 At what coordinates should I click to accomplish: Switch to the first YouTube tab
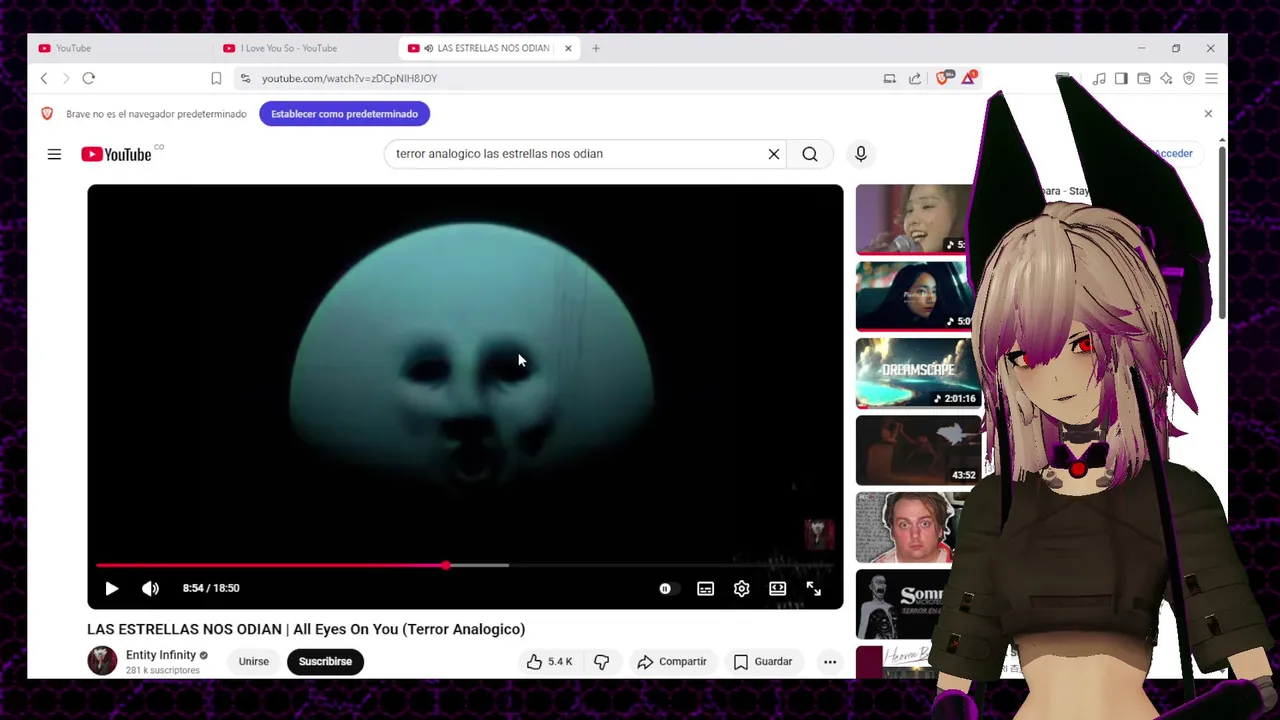pos(120,48)
